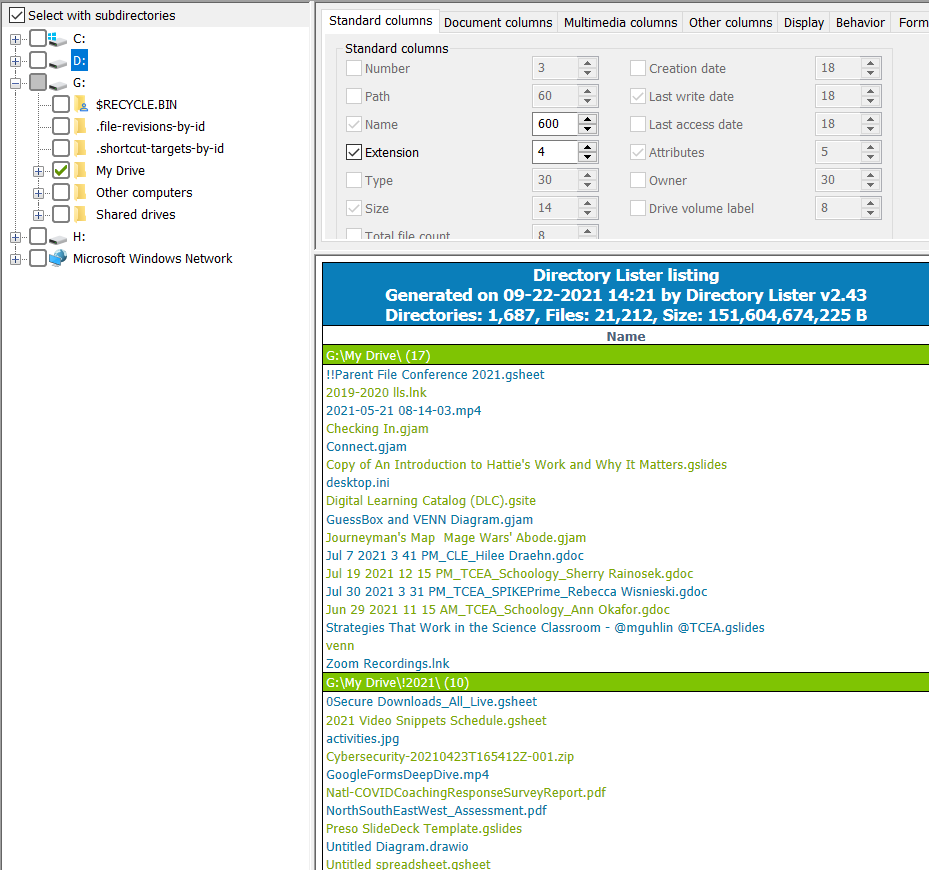Open the Other columns tab

(731, 23)
